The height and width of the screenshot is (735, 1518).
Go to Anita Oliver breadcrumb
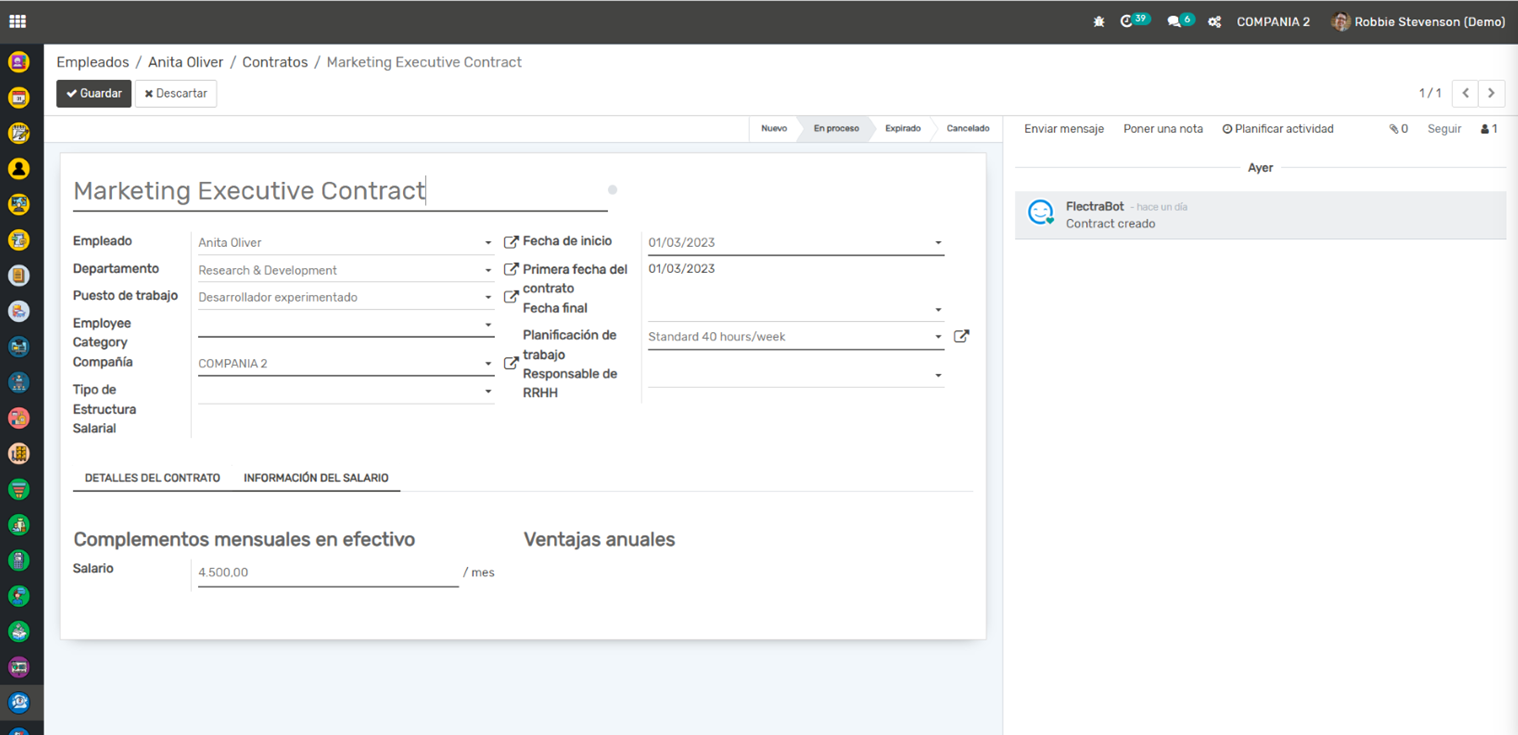pyautogui.click(x=186, y=62)
